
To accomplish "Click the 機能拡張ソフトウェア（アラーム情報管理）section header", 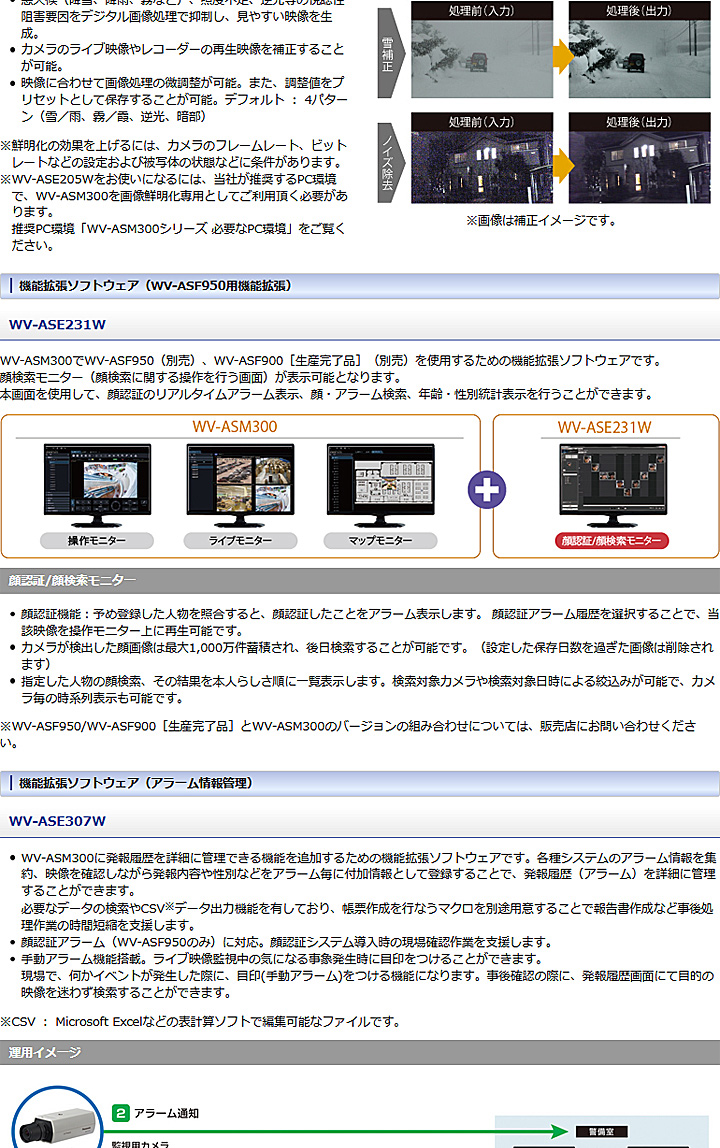I will 360,783.
